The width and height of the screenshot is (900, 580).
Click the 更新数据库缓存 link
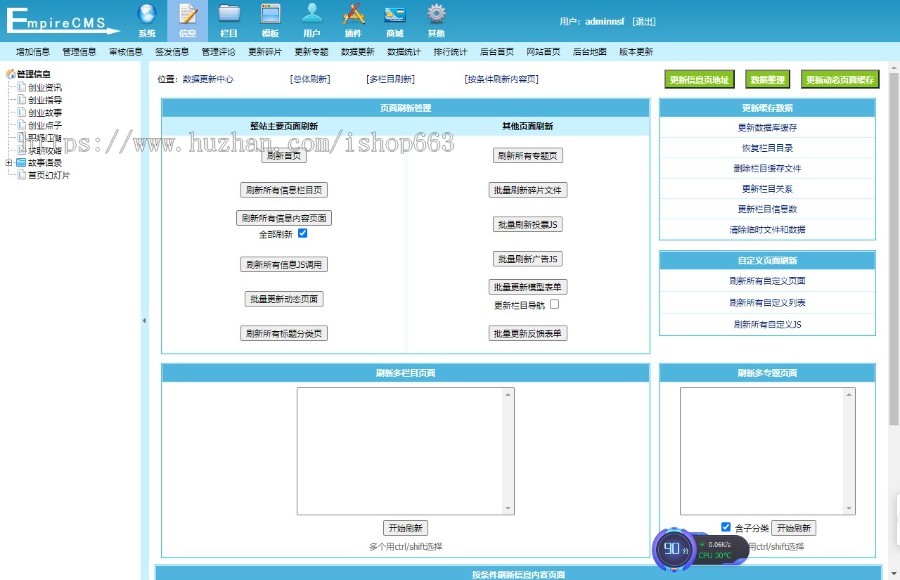pos(767,127)
